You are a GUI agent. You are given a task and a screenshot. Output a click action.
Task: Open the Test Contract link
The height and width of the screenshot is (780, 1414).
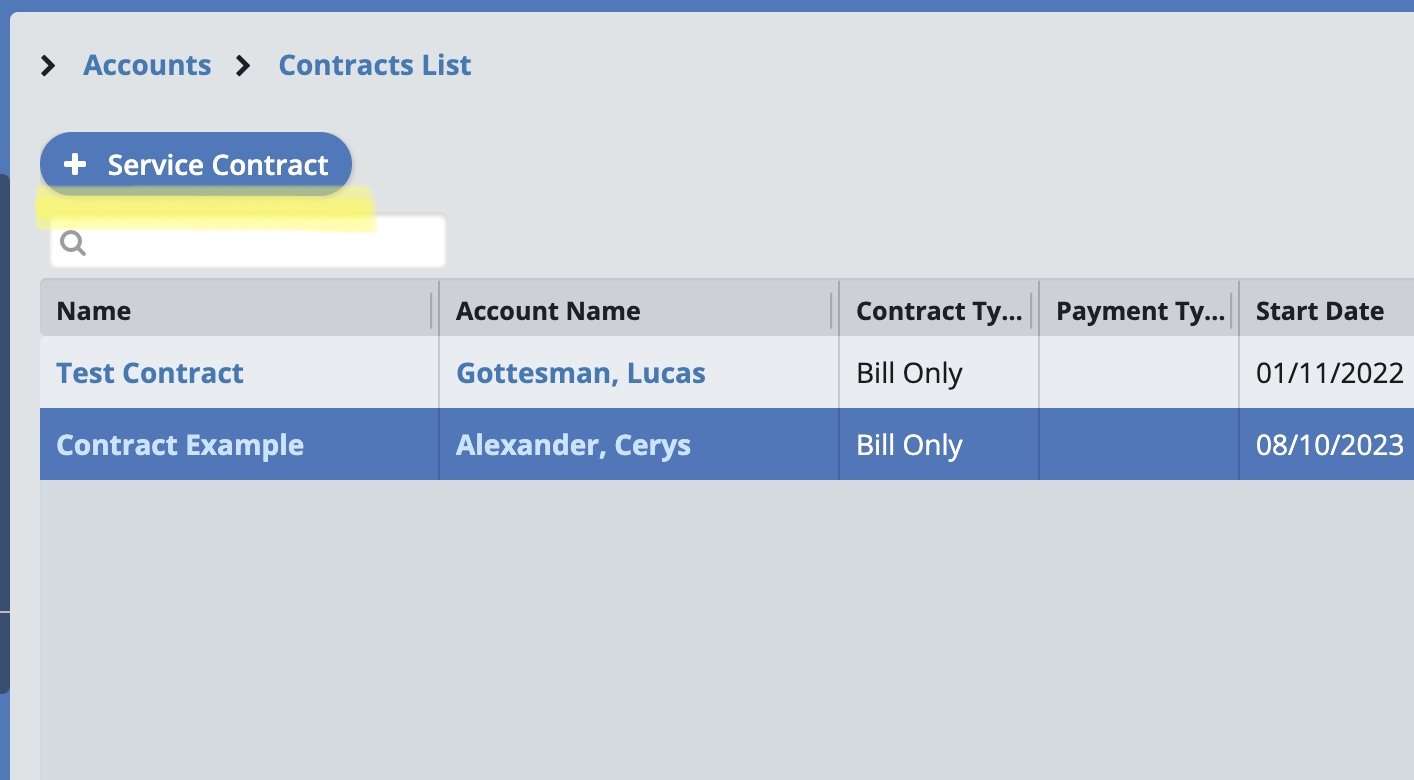(x=150, y=373)
